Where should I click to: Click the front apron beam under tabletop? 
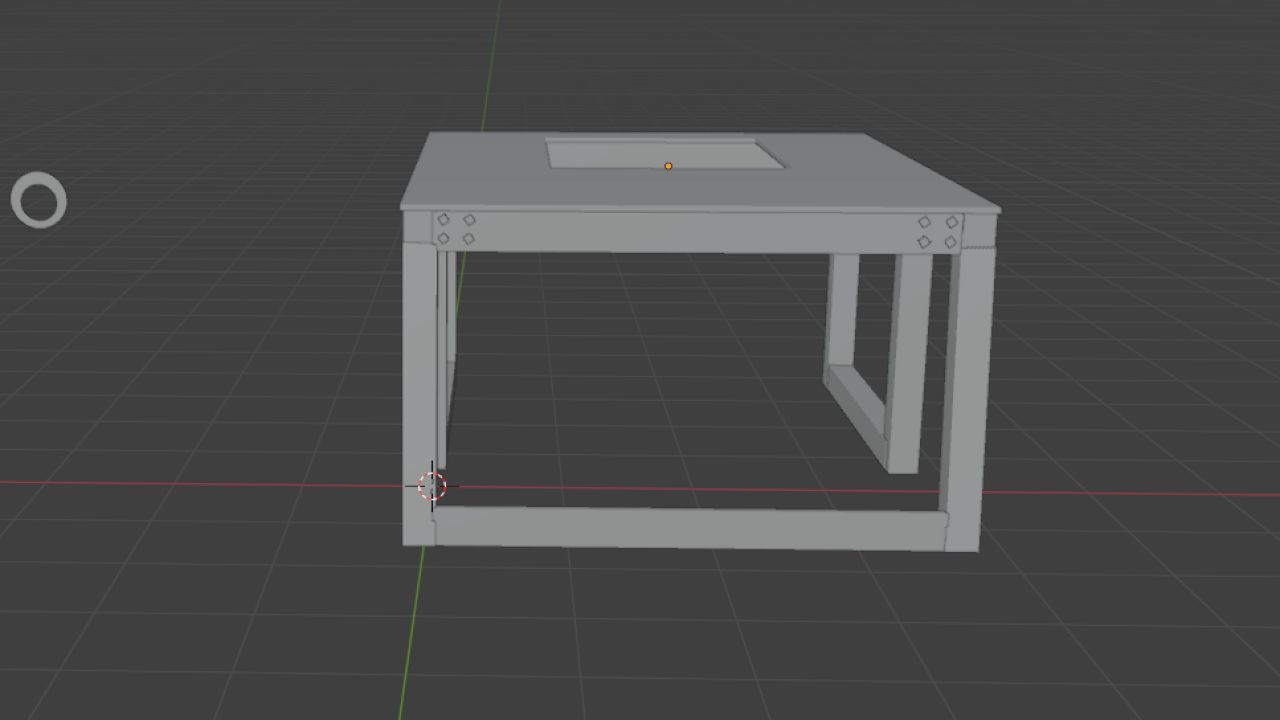click(698, 232)
